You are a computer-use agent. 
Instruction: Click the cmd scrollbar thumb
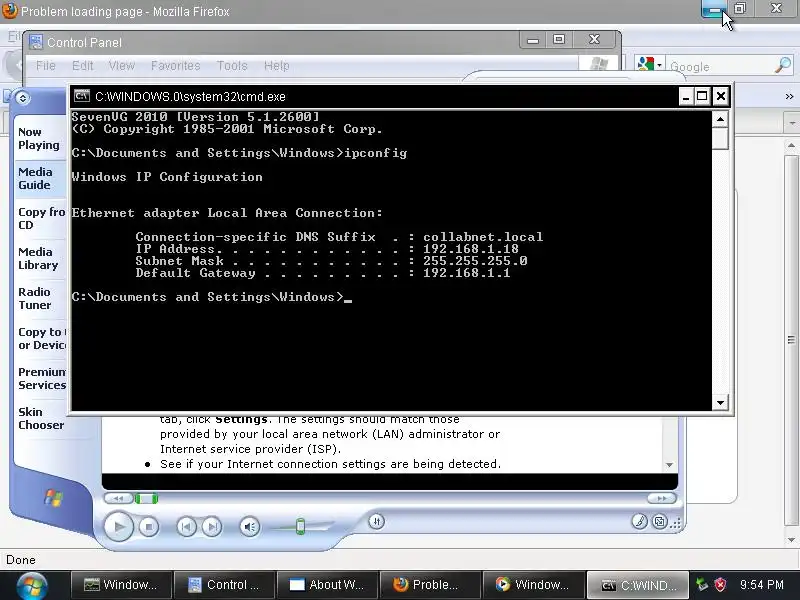[720, 138]
